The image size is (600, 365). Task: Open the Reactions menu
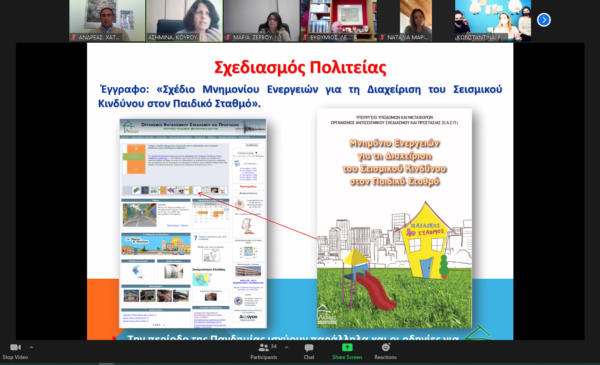click(x=385, y=351)
